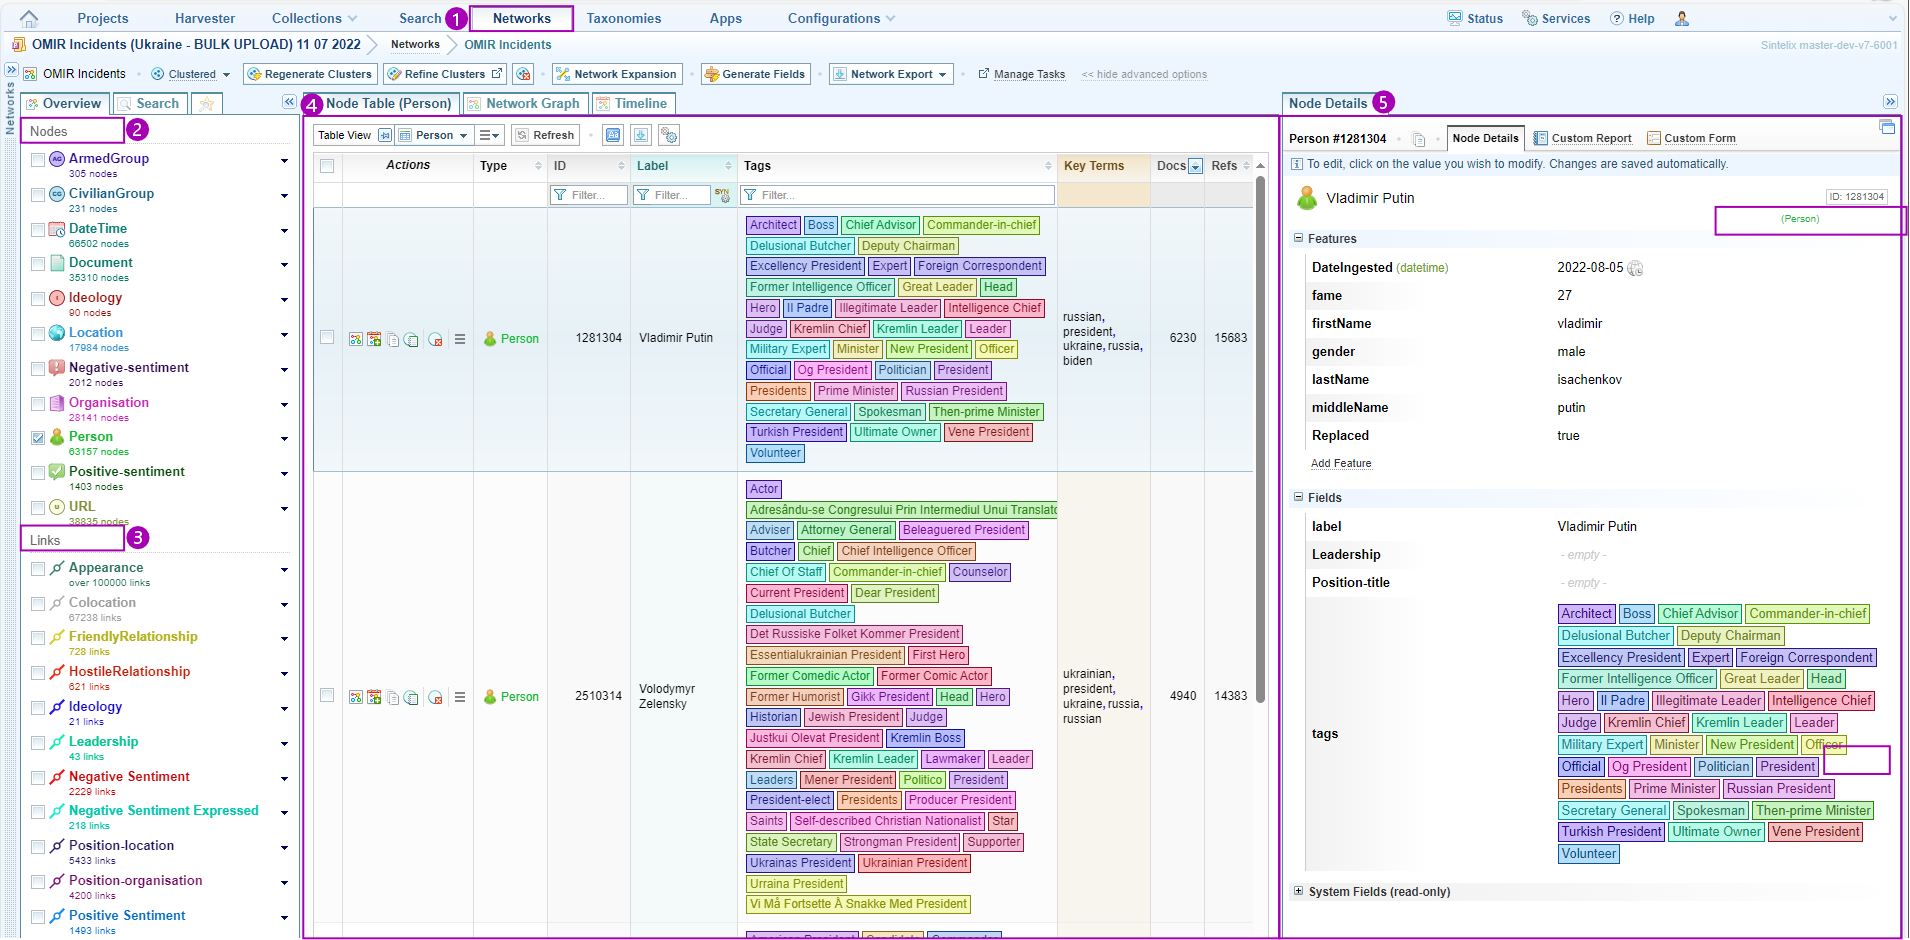
Task: Click the download icon in the table toolbar
Action: [x=641, y=135]
